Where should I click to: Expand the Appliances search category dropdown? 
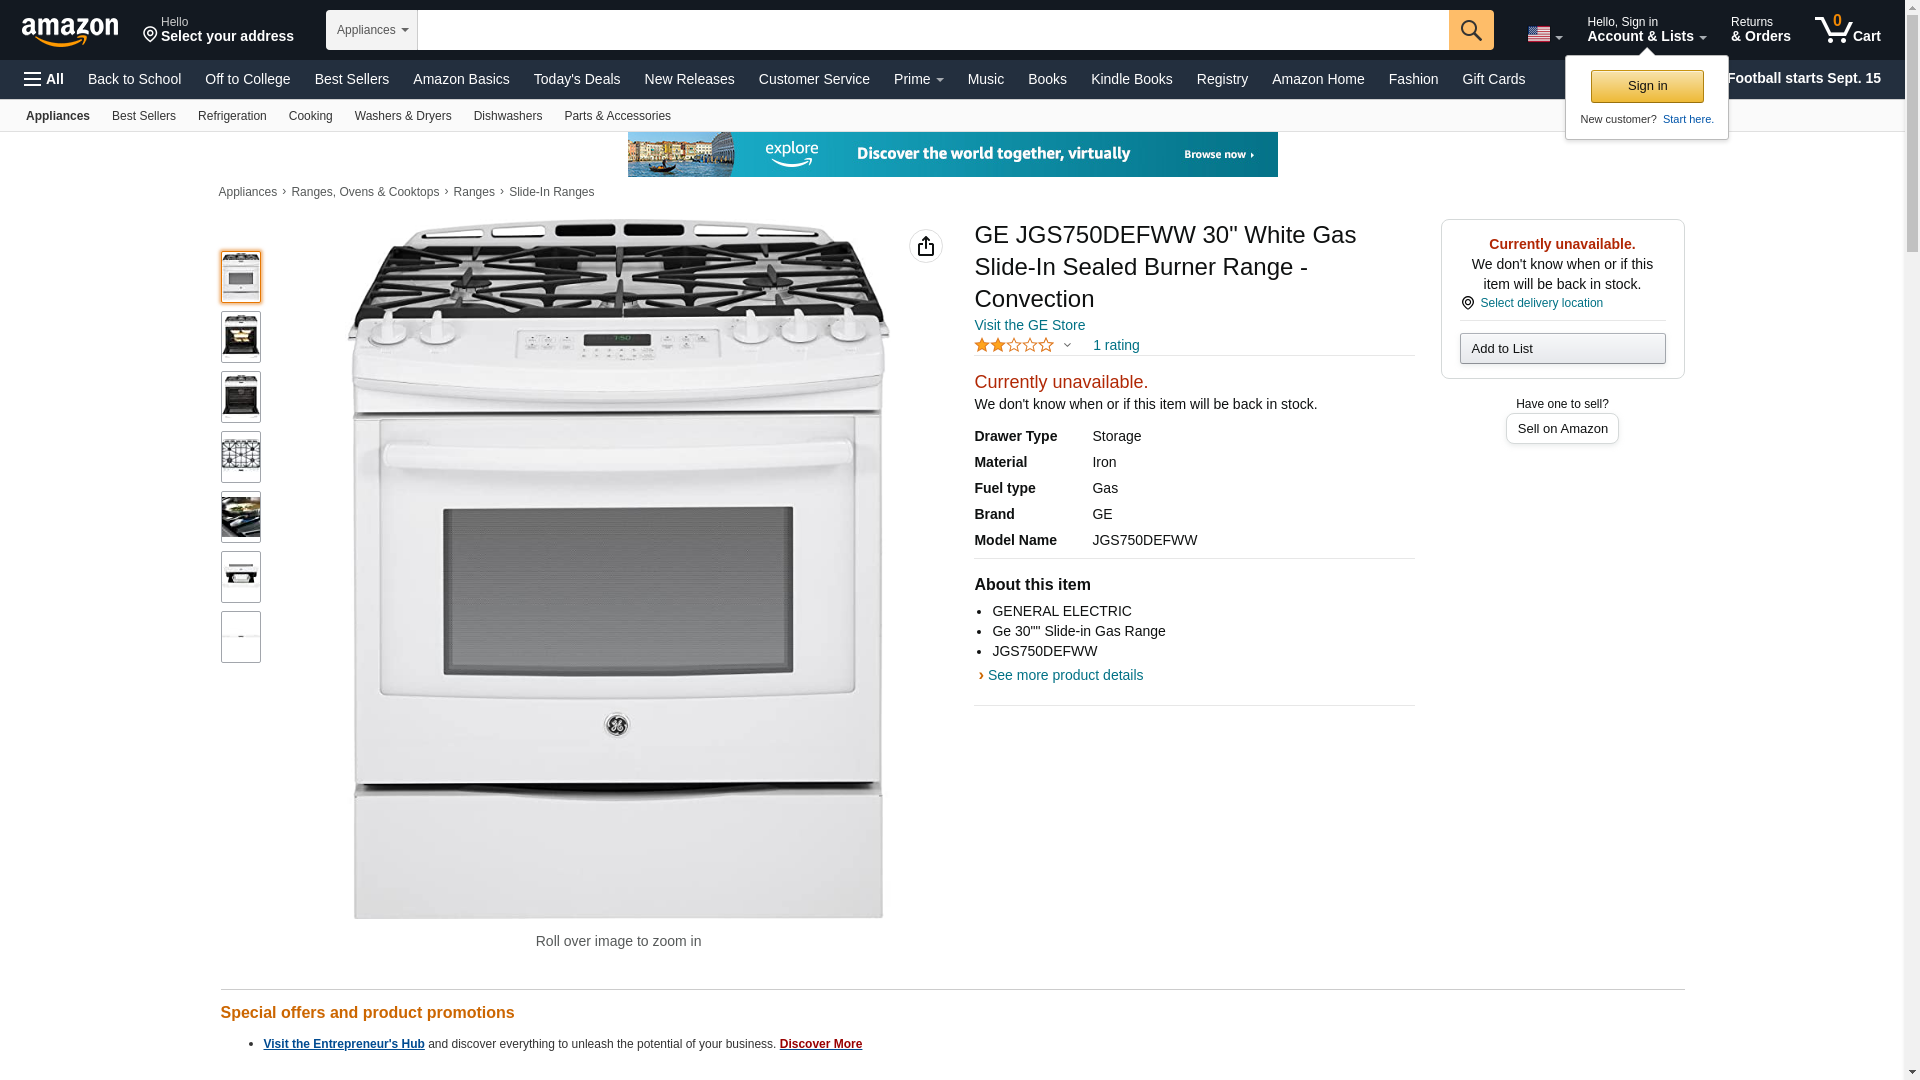(371, 30)
